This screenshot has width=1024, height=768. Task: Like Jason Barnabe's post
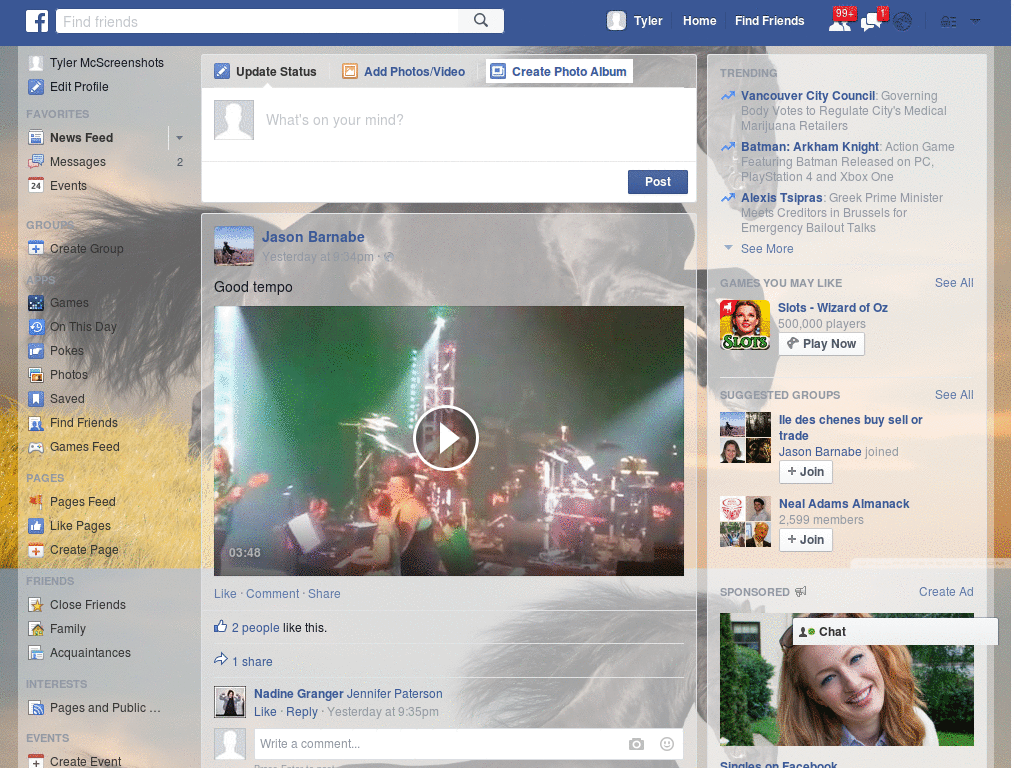click(x=225, y=594)
